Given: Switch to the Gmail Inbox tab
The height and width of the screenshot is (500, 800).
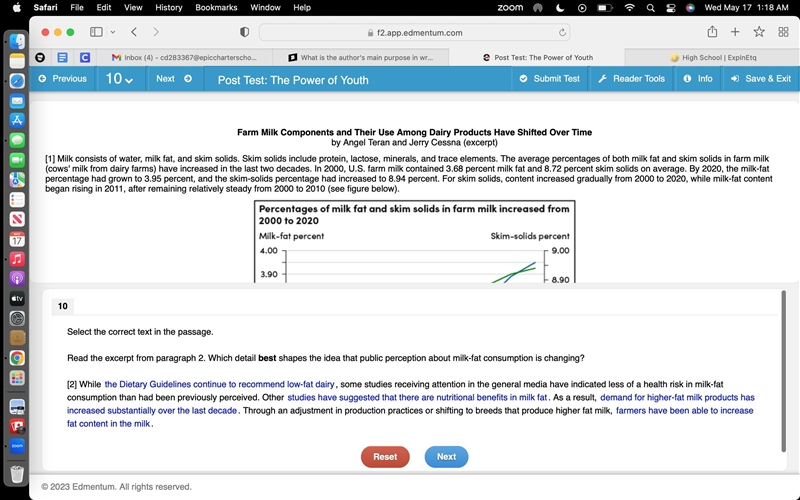Looking at the screenshot, I should click(184, 57).
